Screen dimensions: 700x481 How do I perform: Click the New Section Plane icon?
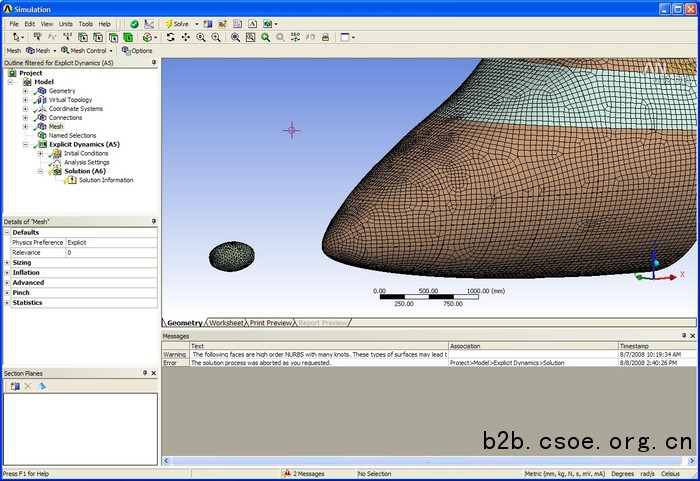click(15, 385)
